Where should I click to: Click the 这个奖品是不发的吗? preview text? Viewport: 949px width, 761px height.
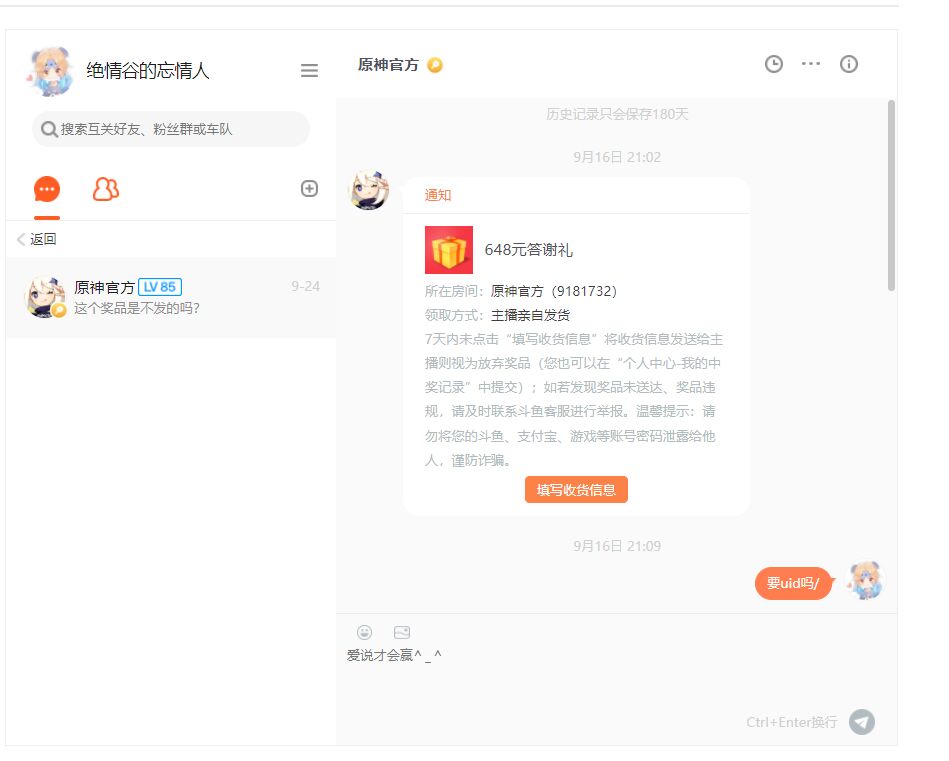coord(137,308)
